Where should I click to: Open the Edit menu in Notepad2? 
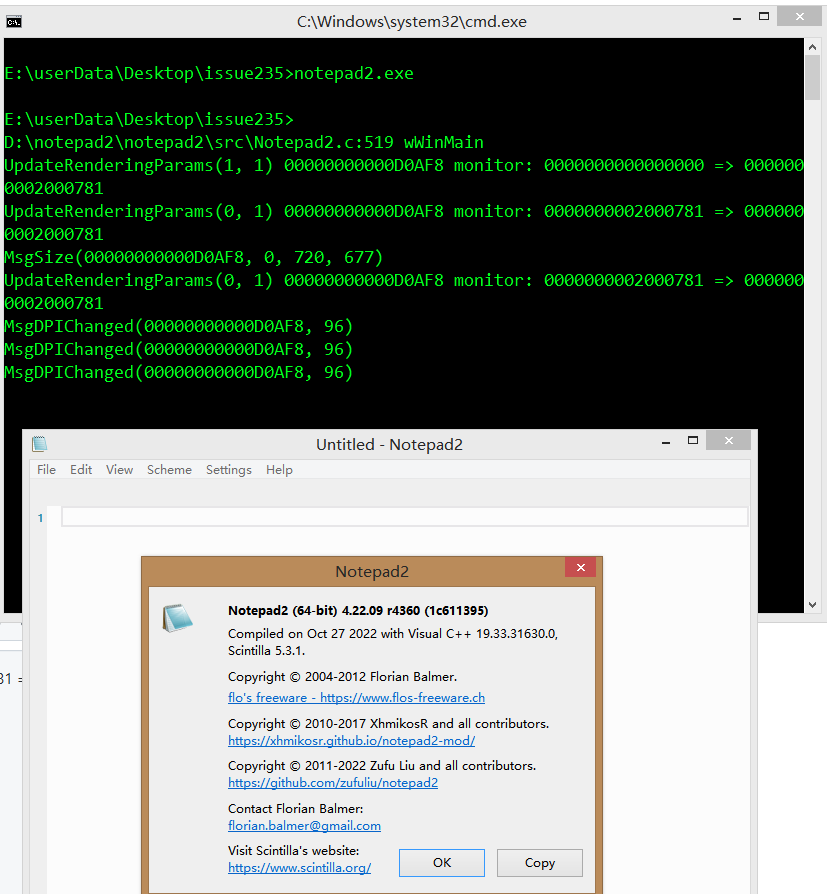[81, 469]
